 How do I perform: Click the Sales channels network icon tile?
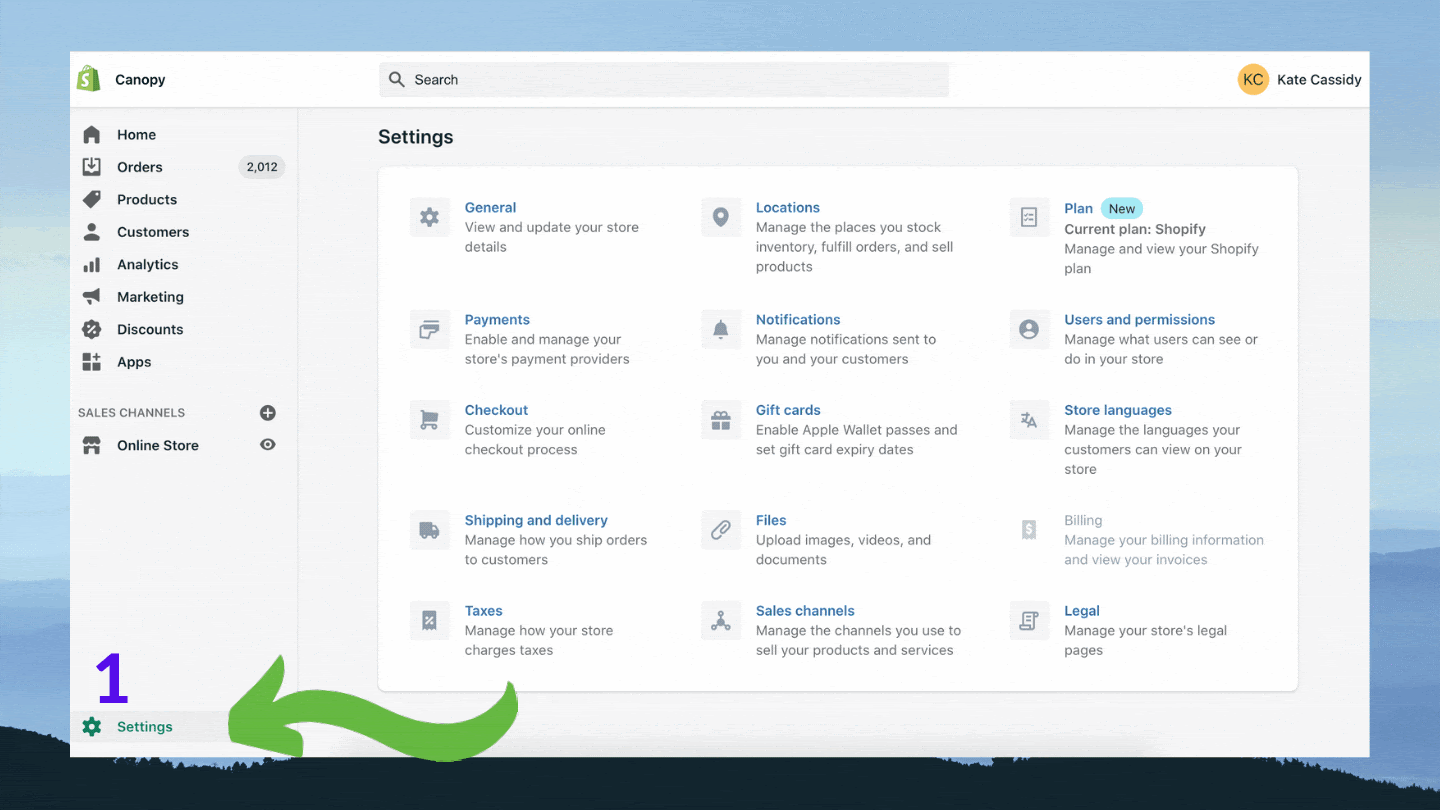[x=721, y=621]
